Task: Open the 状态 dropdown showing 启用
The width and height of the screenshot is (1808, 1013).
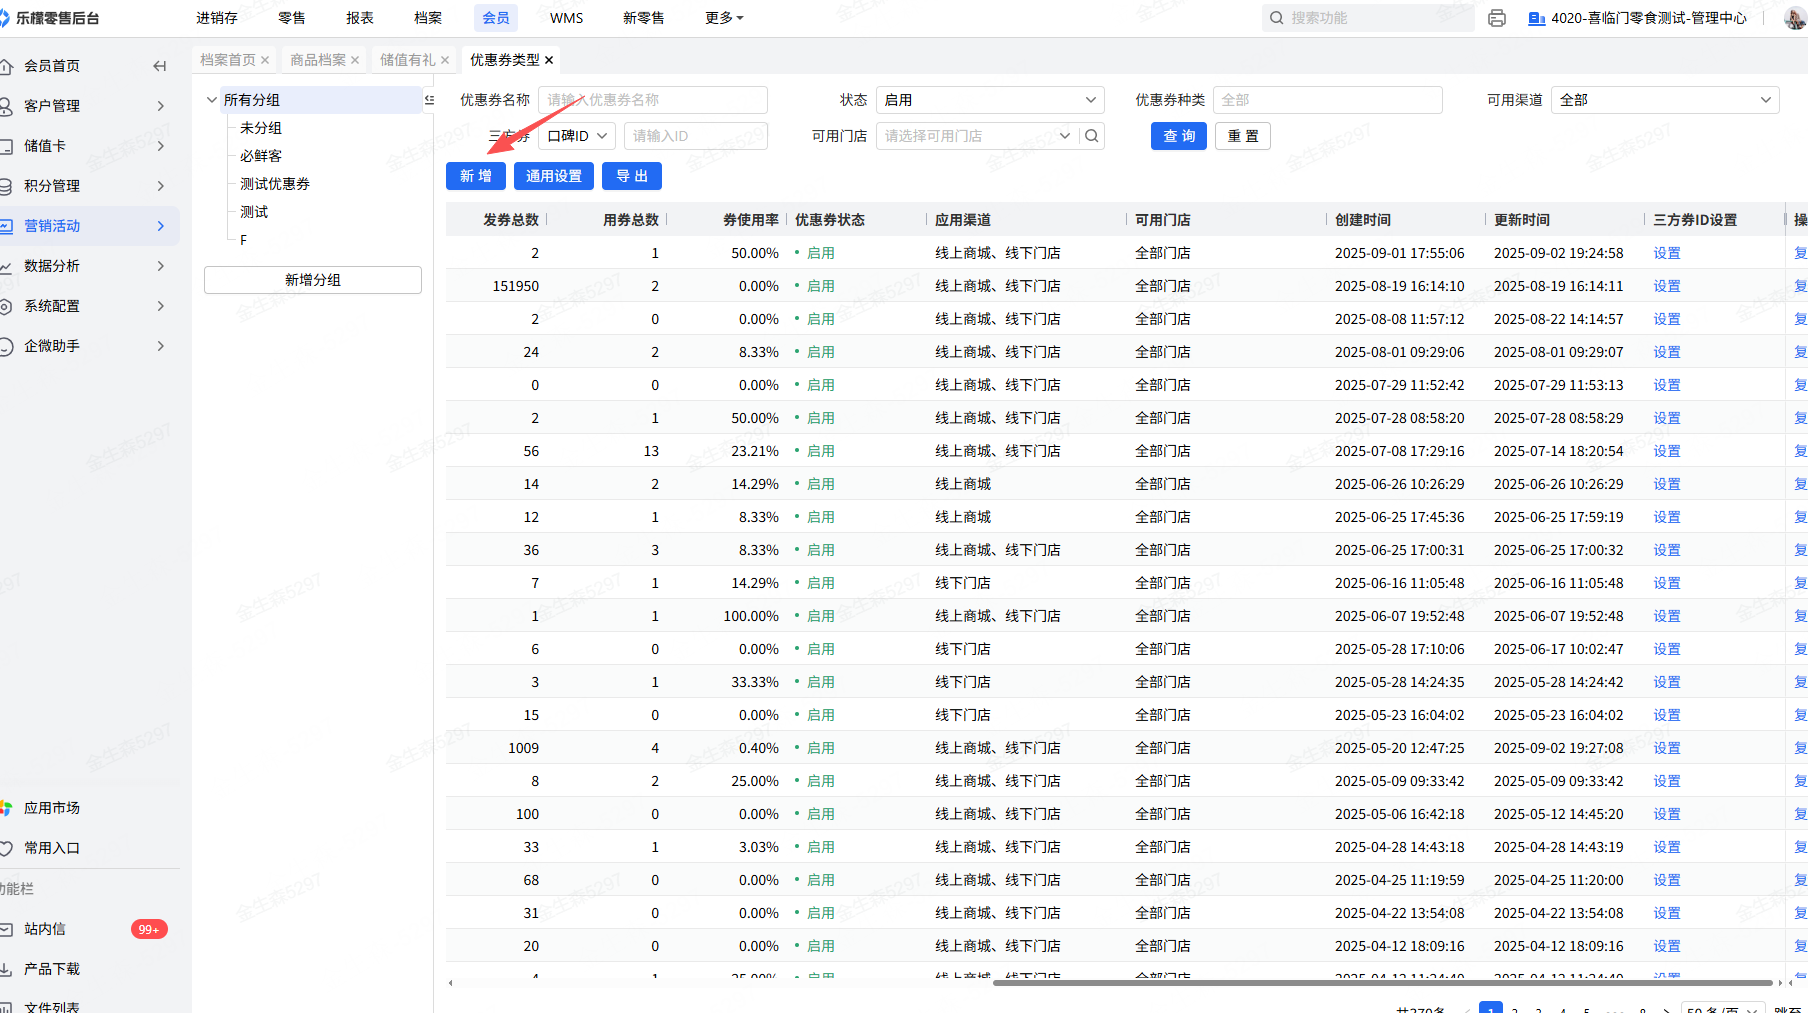Action: 989,100
